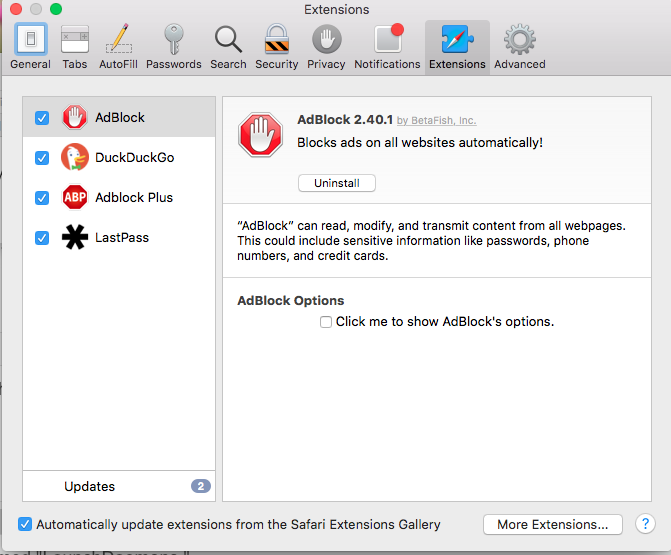Open the General preferences pane
Image resolution: width=671 pixels, height=555 pixels.
[30, 47]
